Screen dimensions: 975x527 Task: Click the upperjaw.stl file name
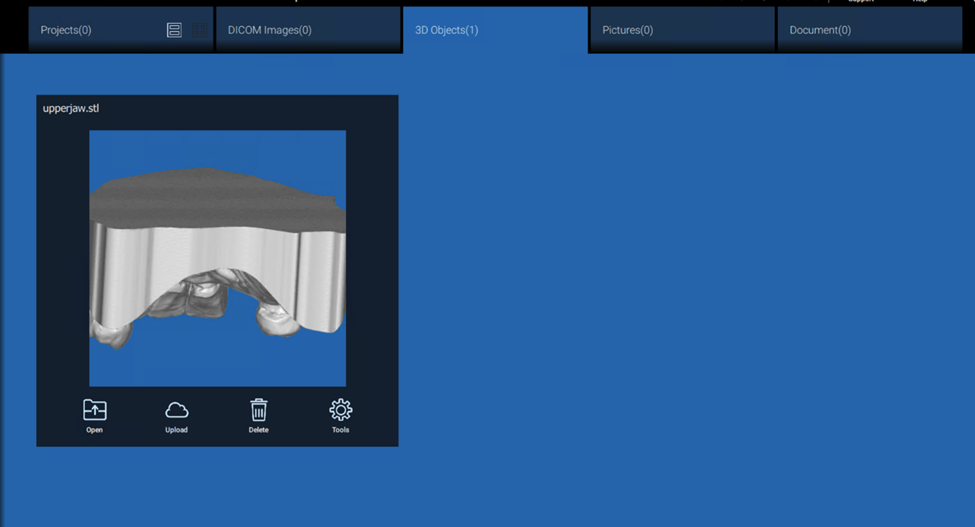71,108
